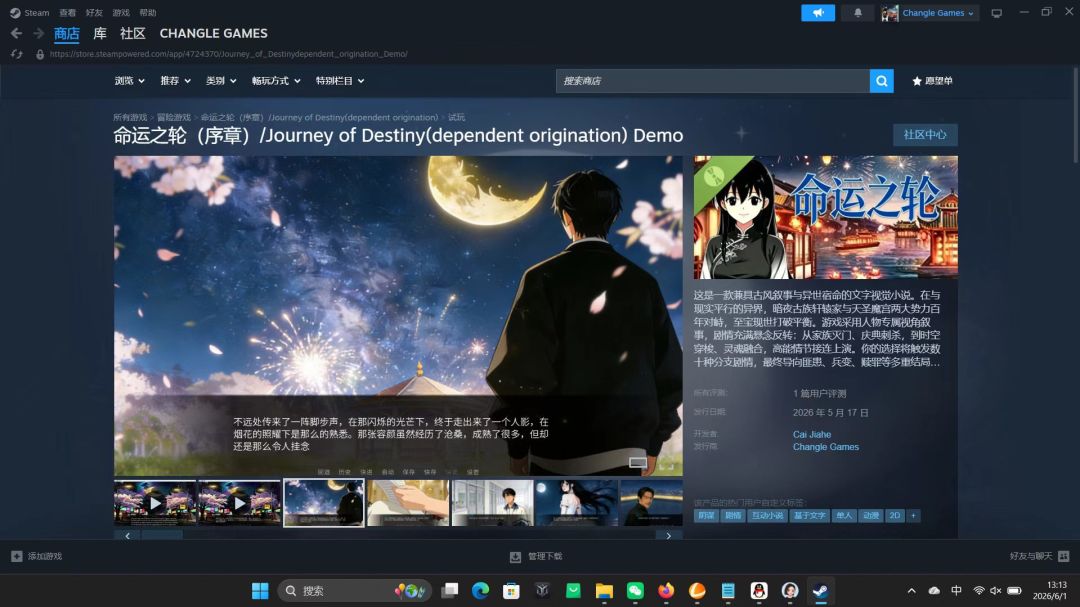This screenshot has width=1080, height=607.
Task: Click the Steam logo in the menu bar
Action: coord(15,12)
